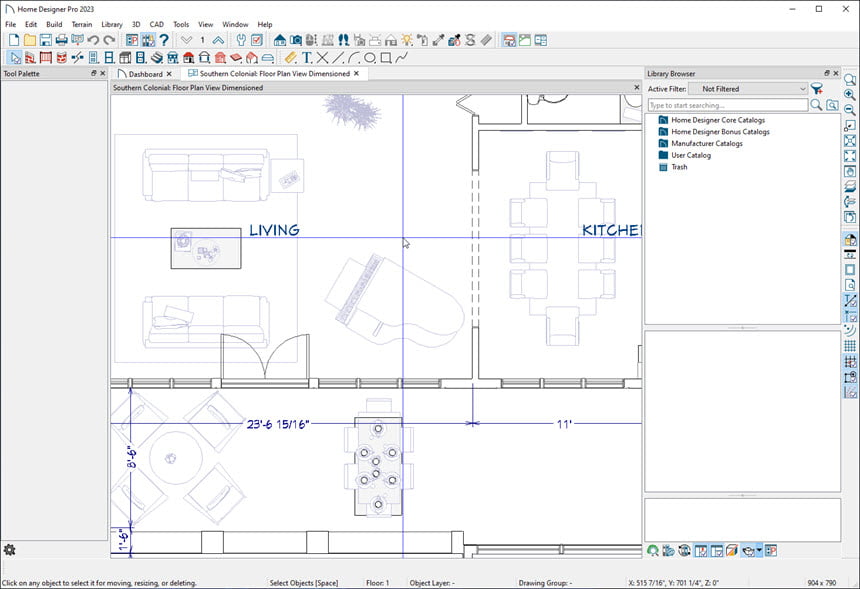Viewport: 860px width, 589px height.
Task: Click the Zoom Out magnifier icon
Action: click(850, 110)
